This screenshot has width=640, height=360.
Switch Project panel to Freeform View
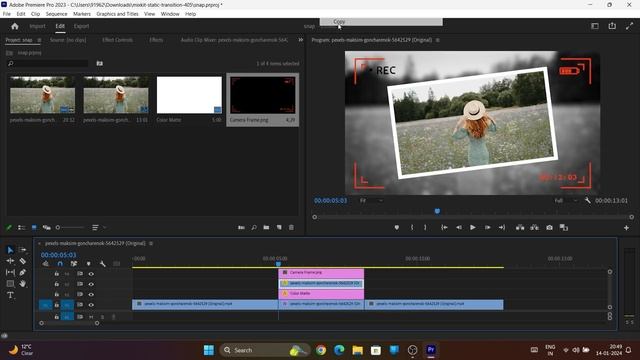pyautogui.click(x=47, y=227)
